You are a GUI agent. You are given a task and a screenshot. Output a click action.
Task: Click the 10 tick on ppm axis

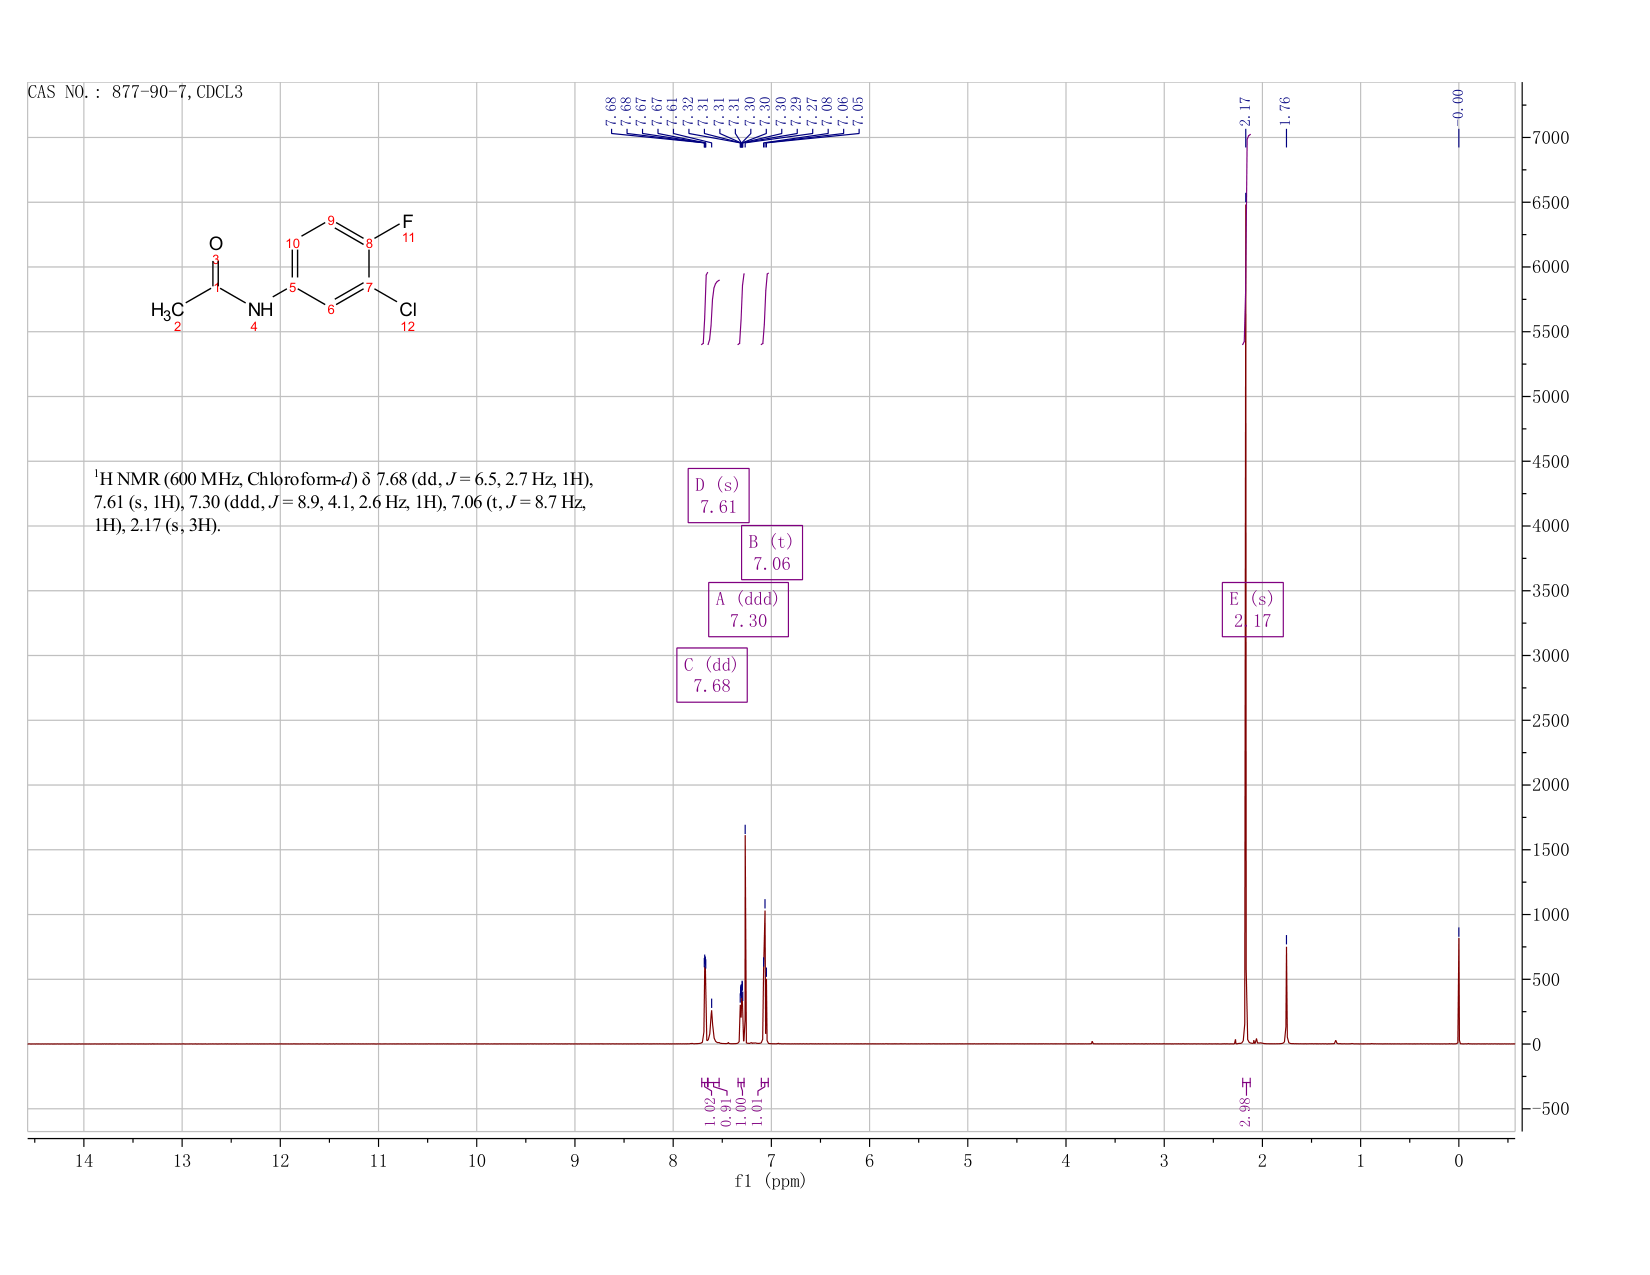(476, 1161)
